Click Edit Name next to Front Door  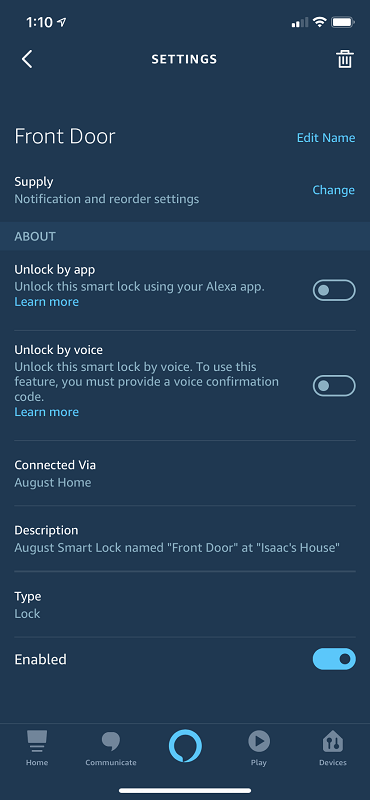[x=326, y=138]
